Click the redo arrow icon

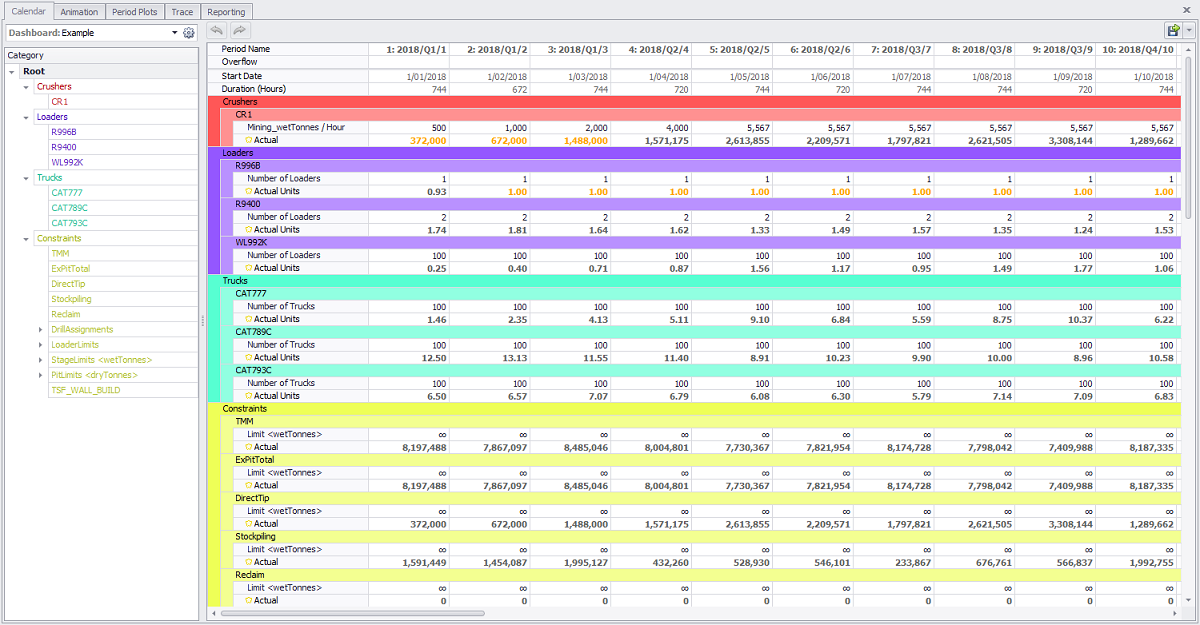[240, 30]
